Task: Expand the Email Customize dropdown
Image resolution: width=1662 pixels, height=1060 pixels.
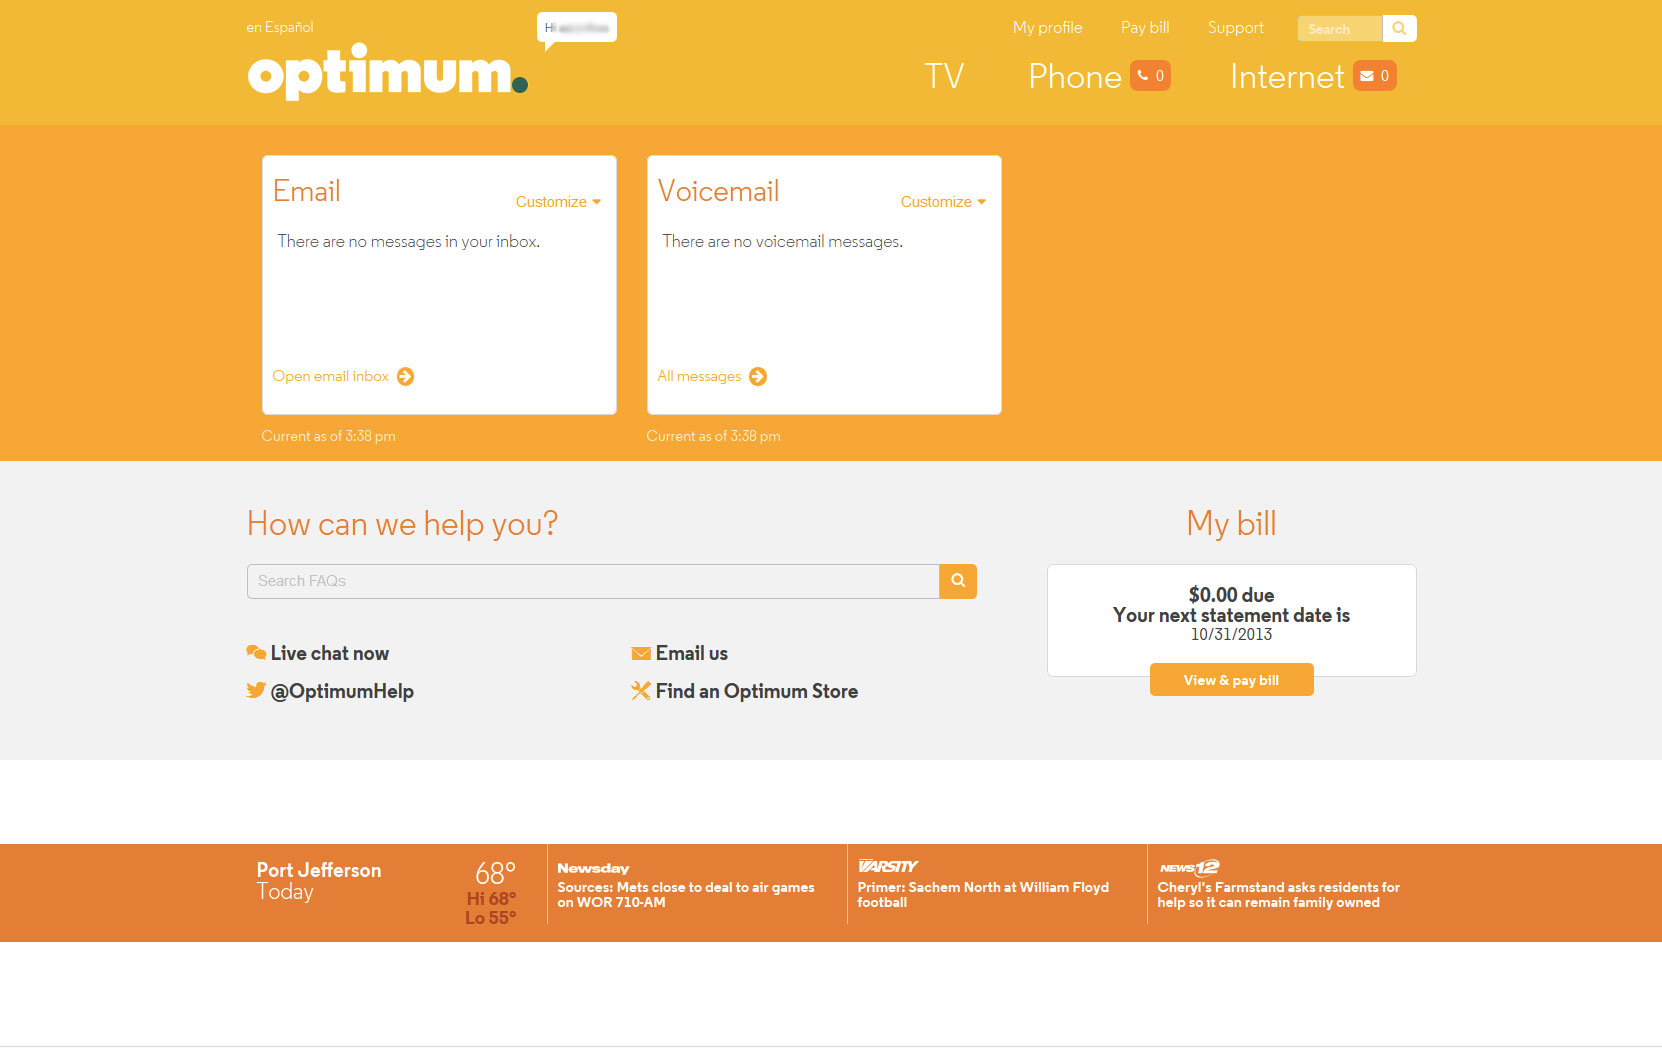Action: 558,202
